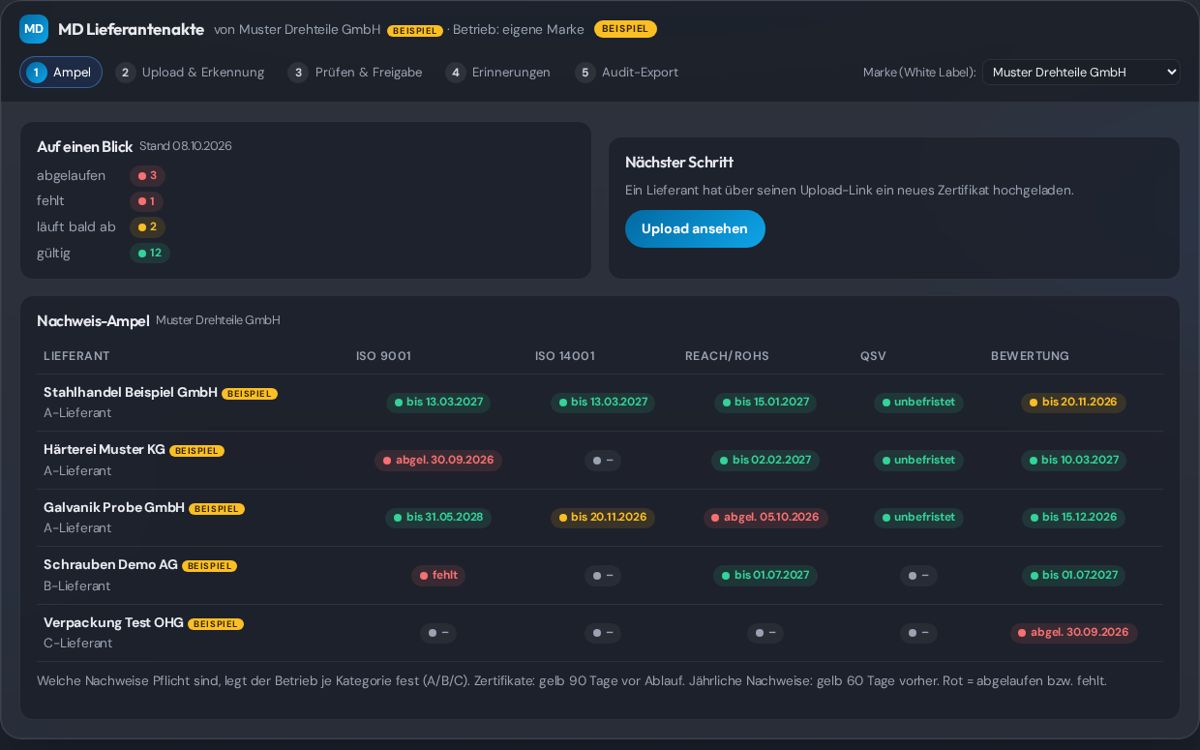
Task: Click Galvanik's expired REACH/RoHS pill
Action: [765, 517]
